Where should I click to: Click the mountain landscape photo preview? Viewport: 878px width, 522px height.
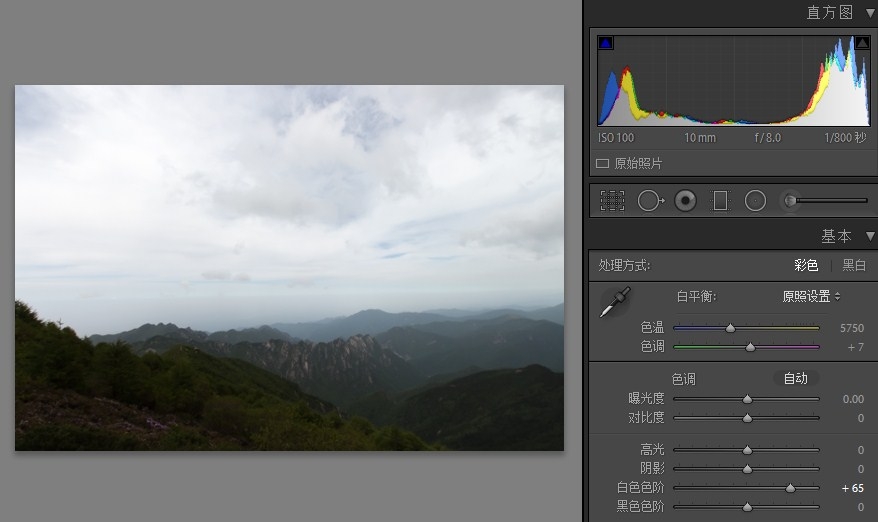tap(289, 267)
